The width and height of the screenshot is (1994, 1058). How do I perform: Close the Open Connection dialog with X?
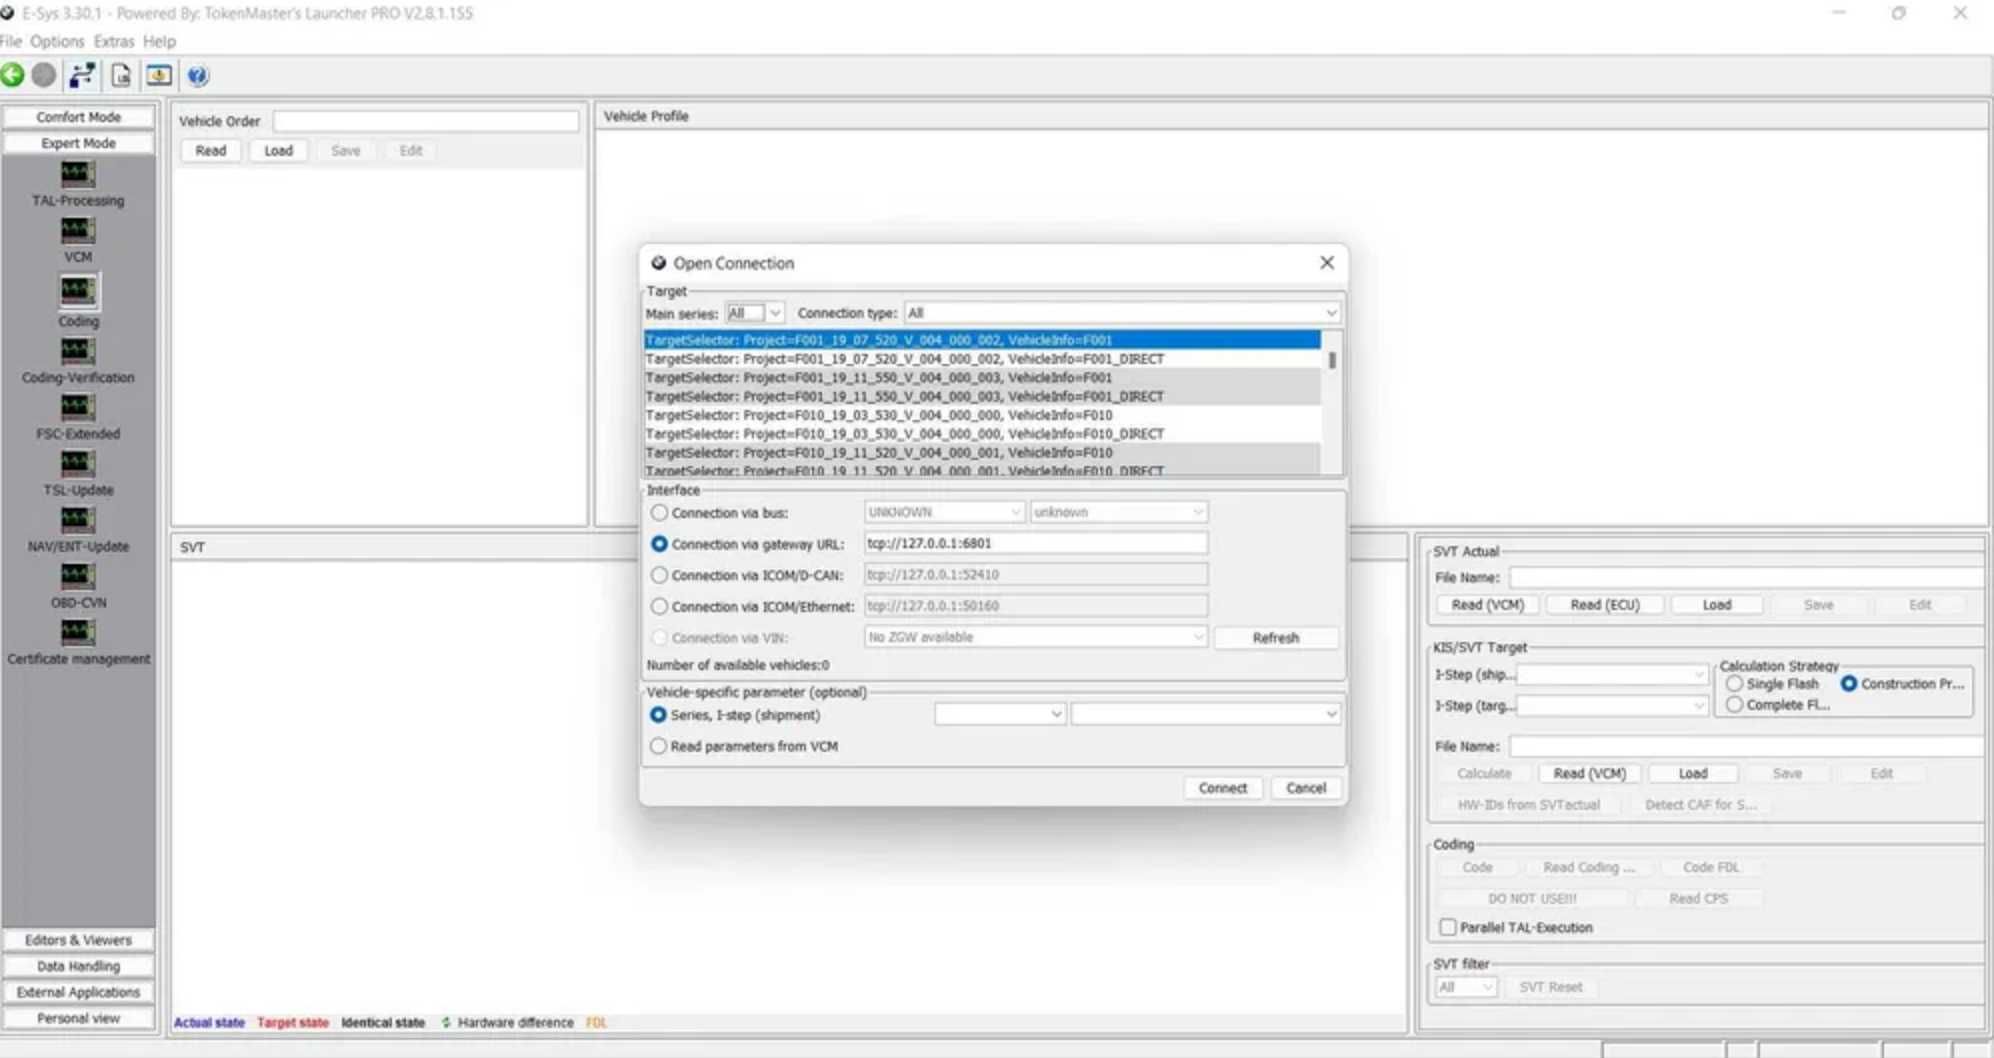pos(1327,262)
